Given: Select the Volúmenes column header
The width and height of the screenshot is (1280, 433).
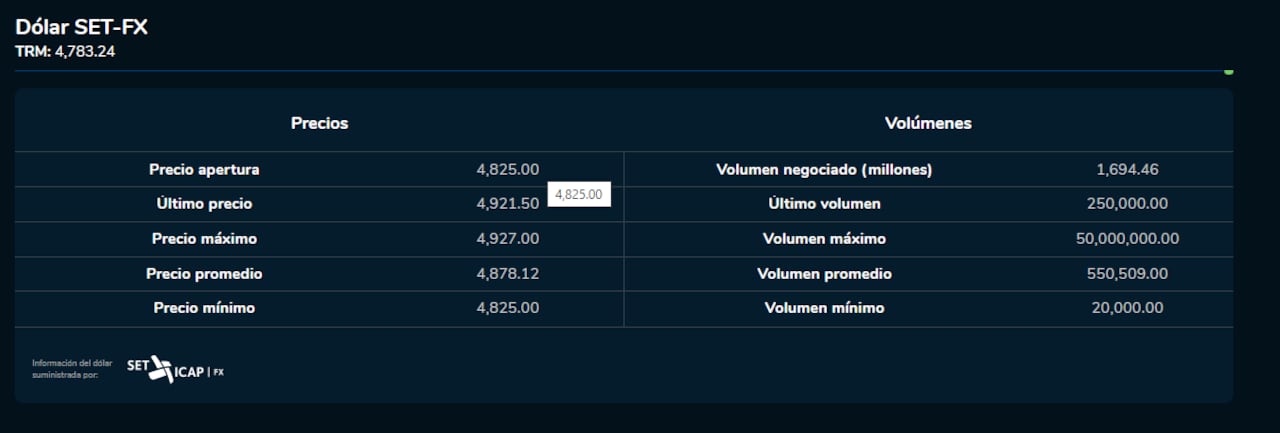Looking at the screenshot, I should (928, 123).
